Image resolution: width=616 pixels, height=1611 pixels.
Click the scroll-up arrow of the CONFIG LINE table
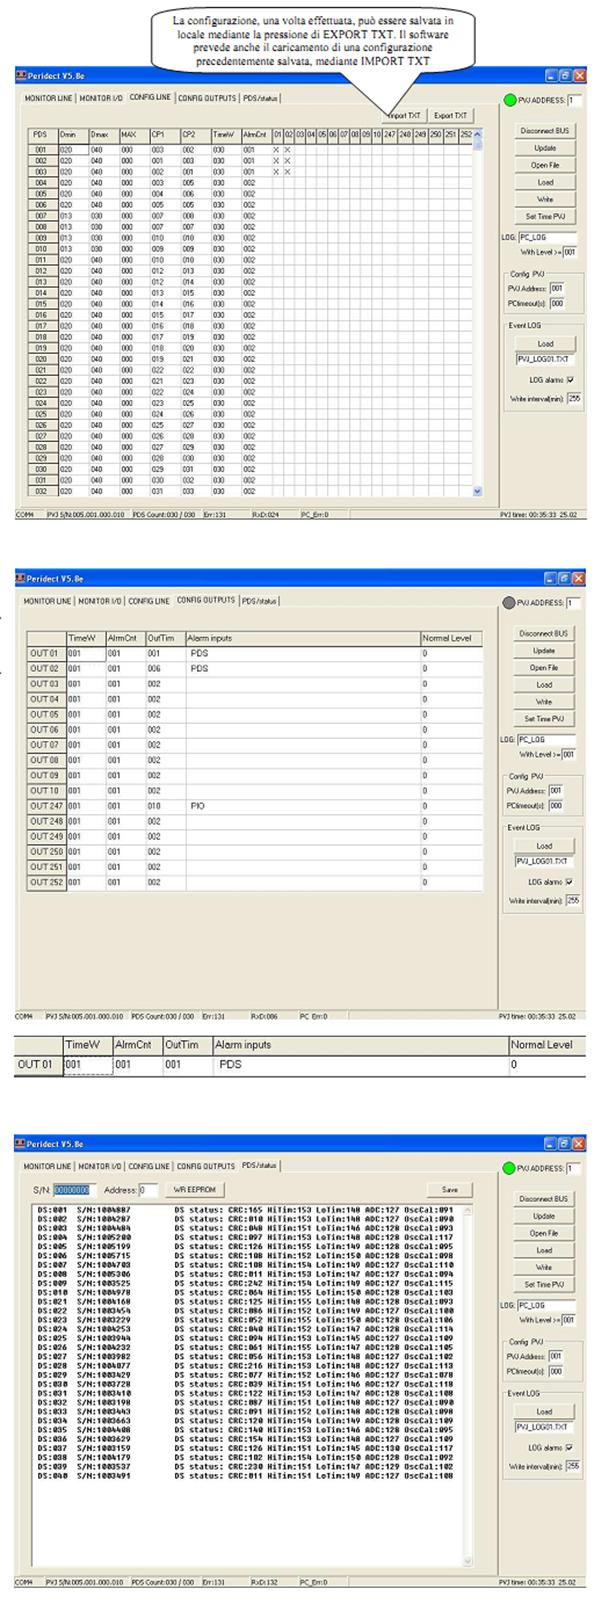[476, 135]
